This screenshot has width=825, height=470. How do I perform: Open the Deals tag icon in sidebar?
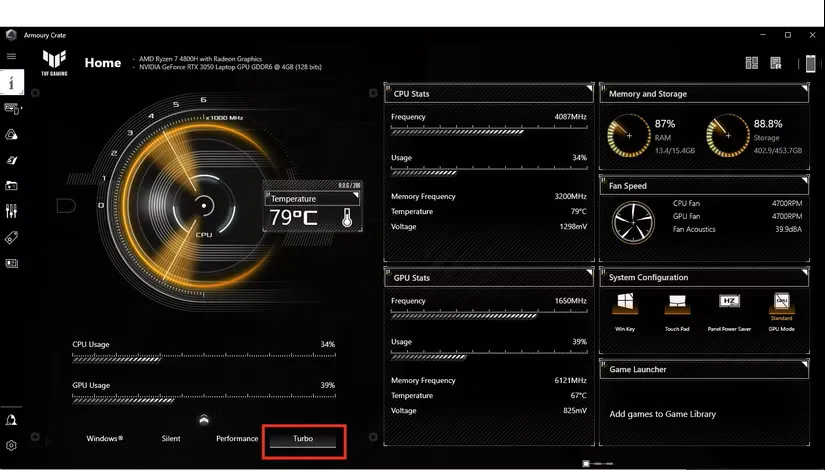coord(11,237)
